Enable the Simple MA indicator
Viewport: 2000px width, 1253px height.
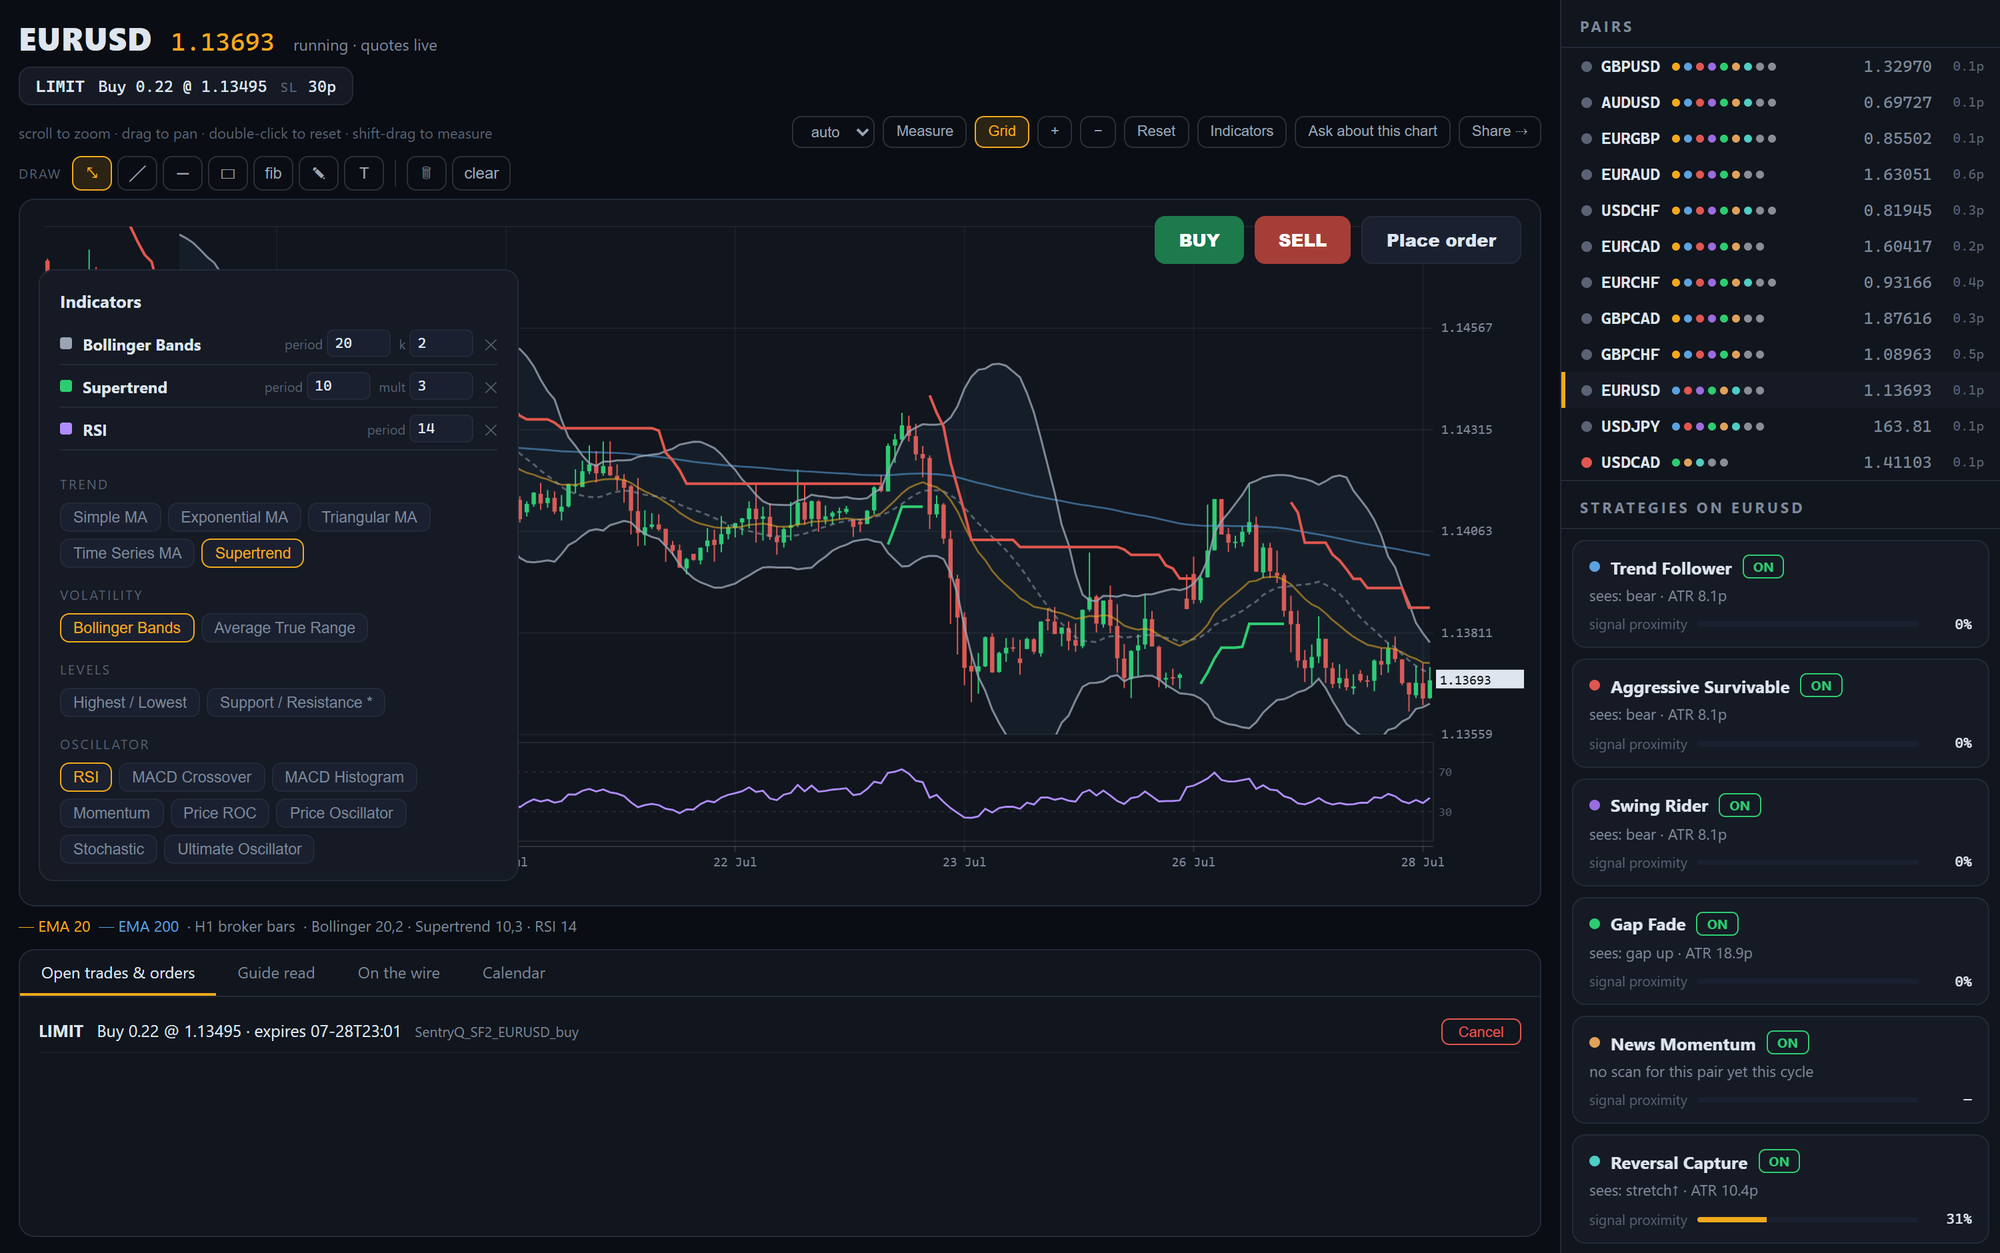[110, 517]
